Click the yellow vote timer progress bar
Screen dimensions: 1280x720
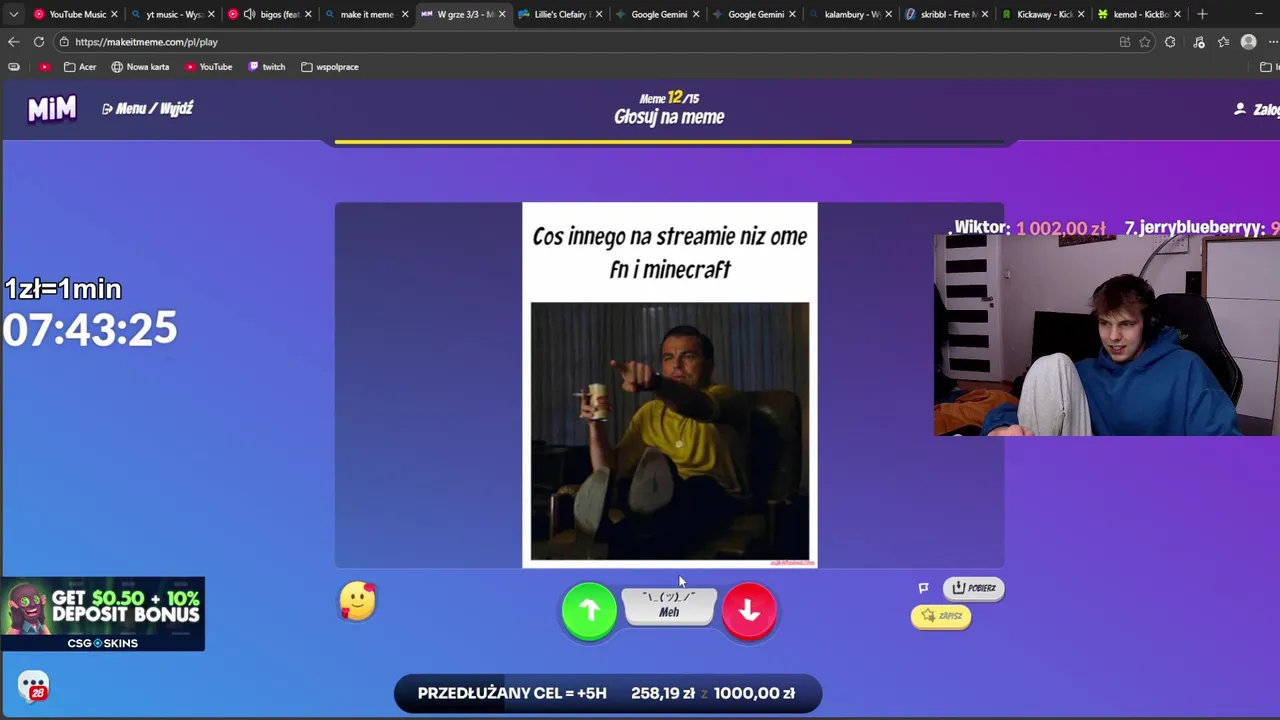669,142
